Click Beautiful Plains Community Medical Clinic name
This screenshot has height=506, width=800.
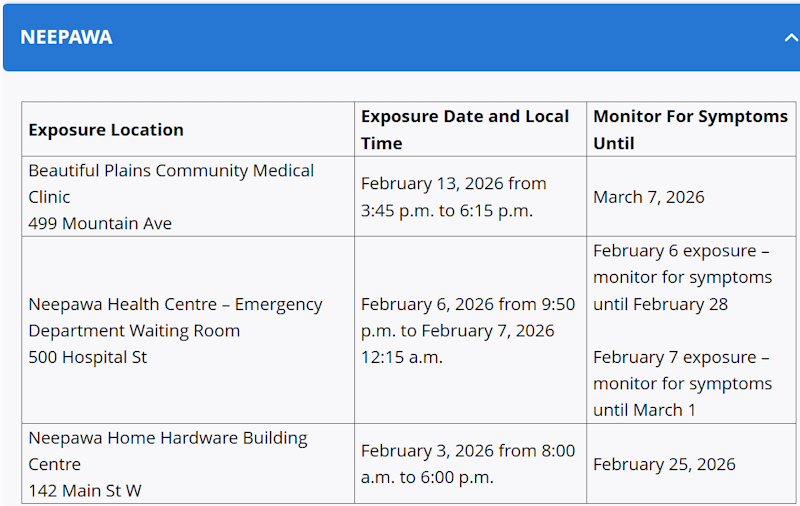[171, 184]
